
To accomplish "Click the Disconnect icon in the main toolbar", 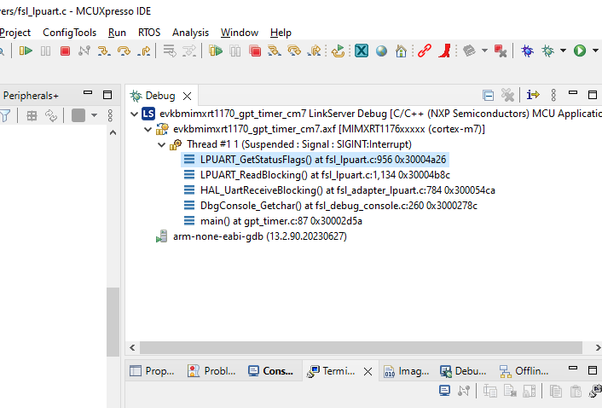I will pos(84,51).
